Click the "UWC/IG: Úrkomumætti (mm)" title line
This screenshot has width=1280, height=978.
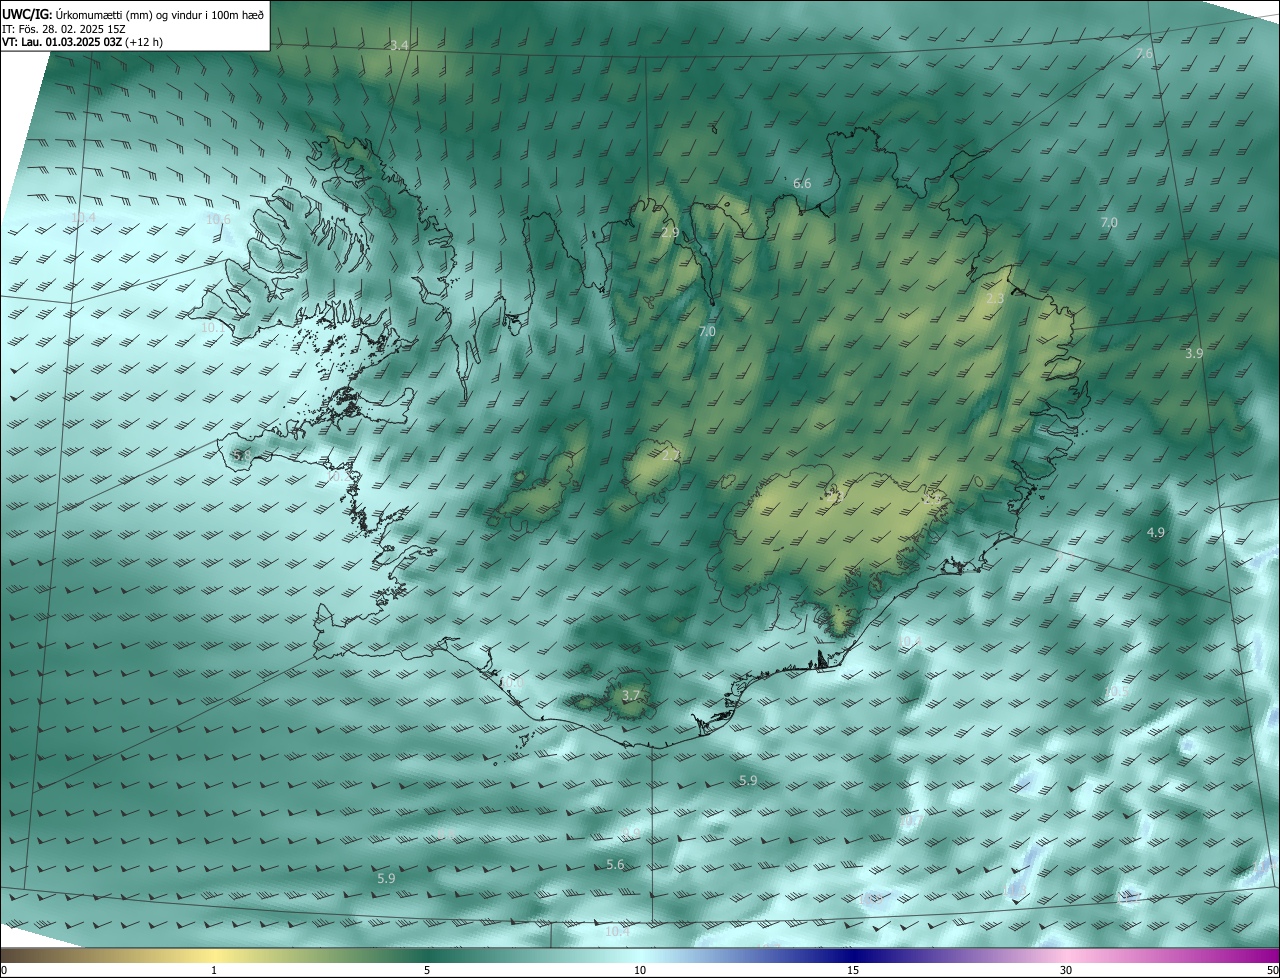(x=133, y=15)
